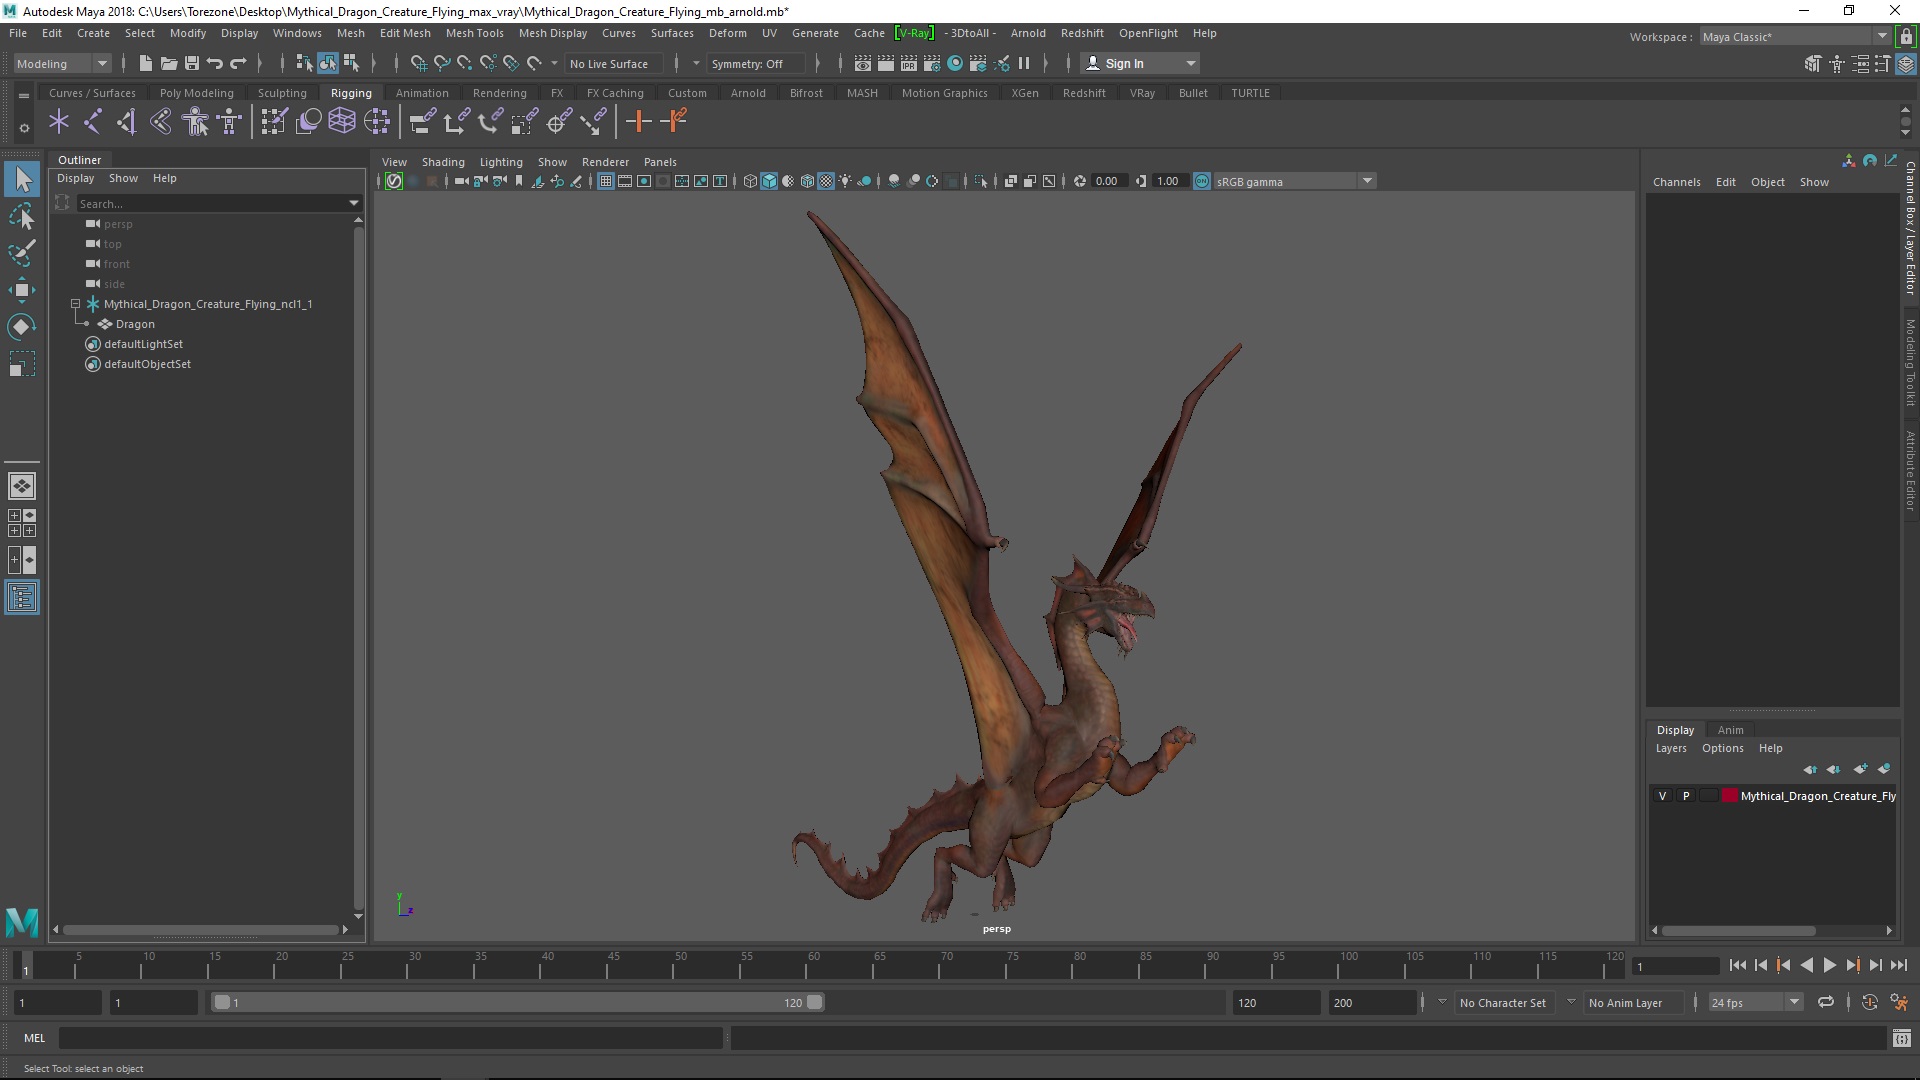Click the Set Key plus shelf icon
Viewport: 1920px width, 1080px height.
[638, 122]
